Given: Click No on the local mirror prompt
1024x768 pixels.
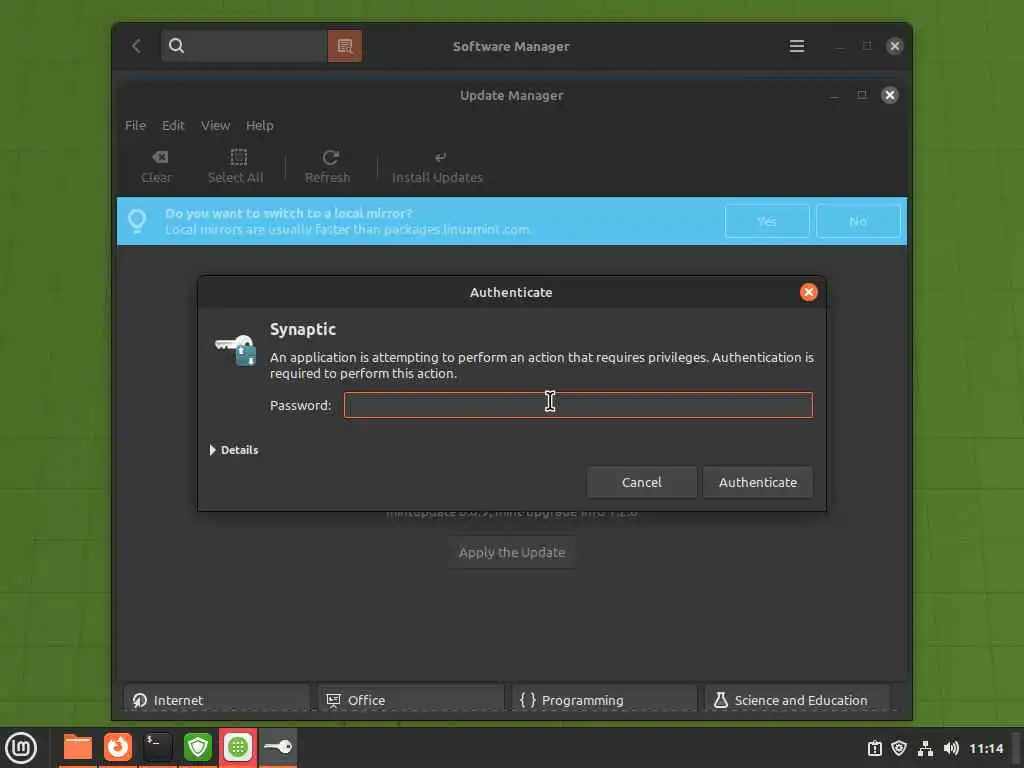Looking at the screenshot, I should 857,221.
